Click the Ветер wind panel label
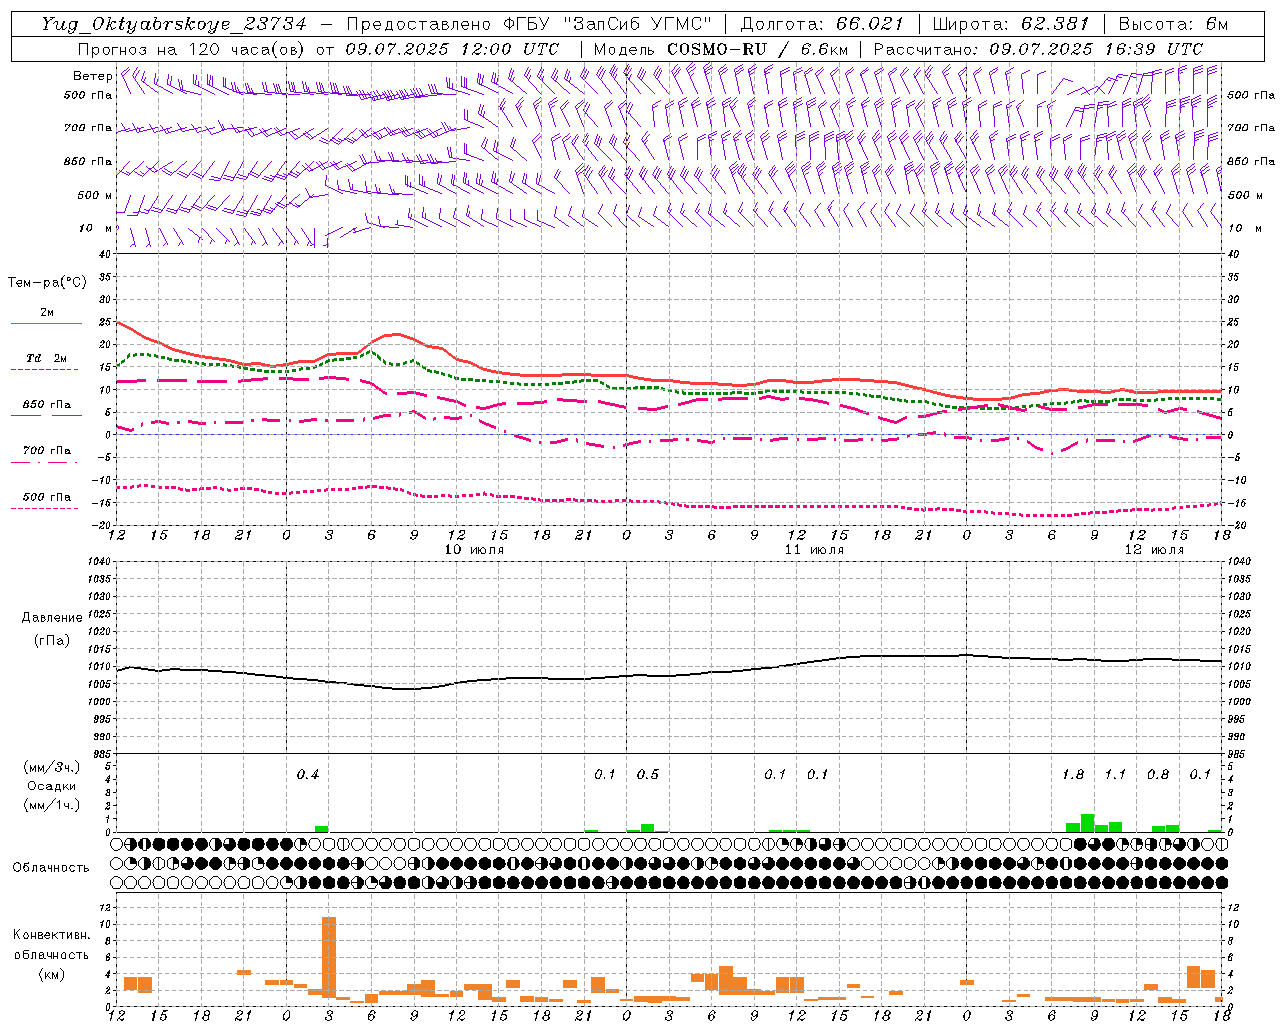 (x=92, y=76)
